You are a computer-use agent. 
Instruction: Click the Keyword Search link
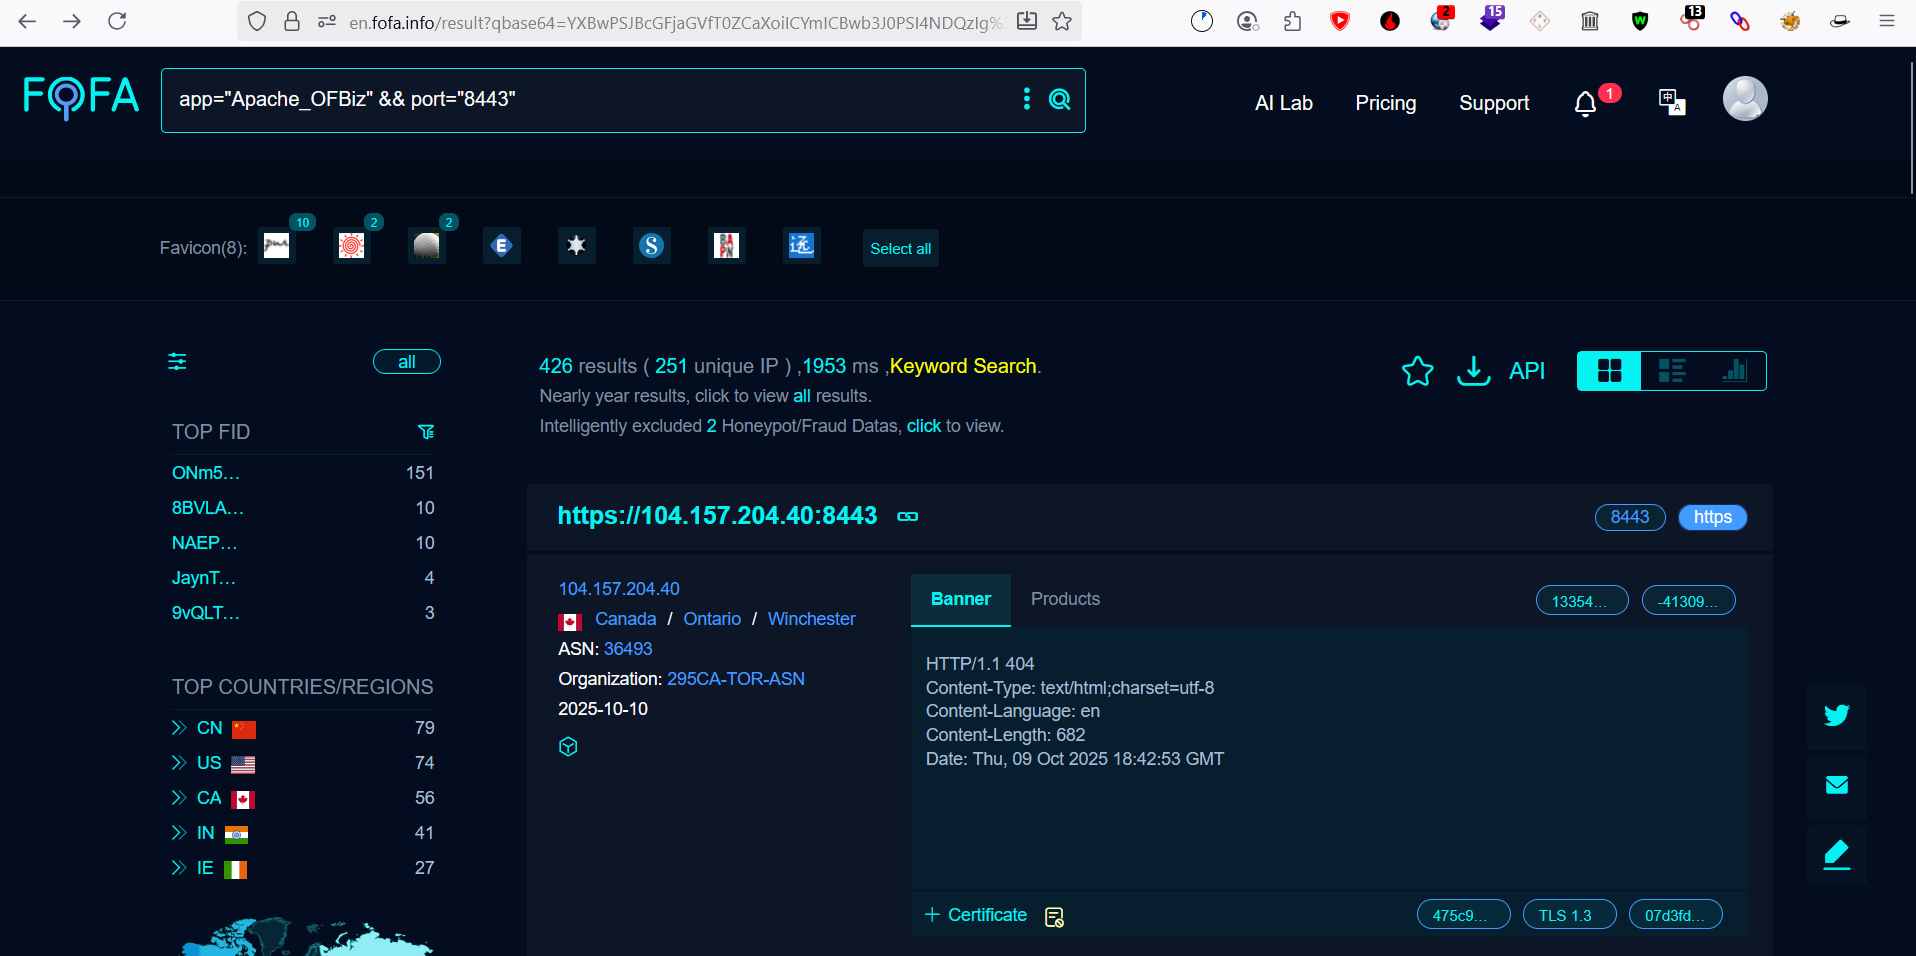(963, 366)
